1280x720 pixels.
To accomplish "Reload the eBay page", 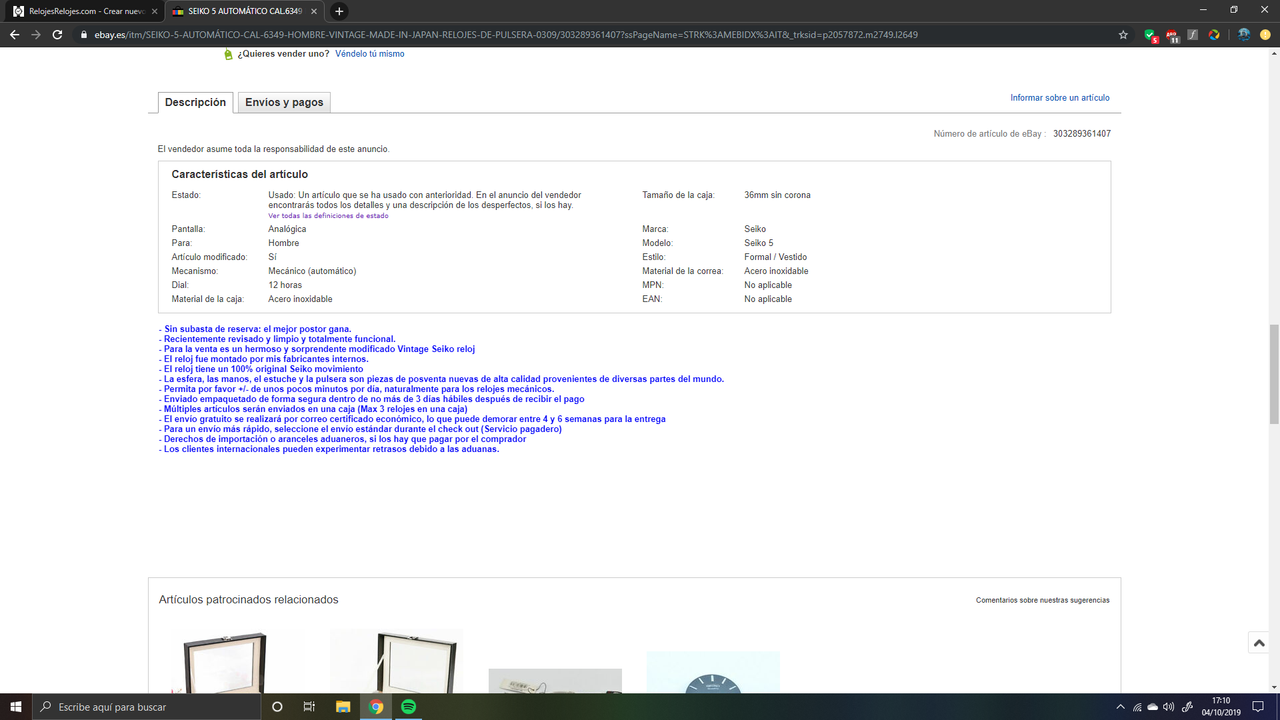I will (x=59, y=34).
